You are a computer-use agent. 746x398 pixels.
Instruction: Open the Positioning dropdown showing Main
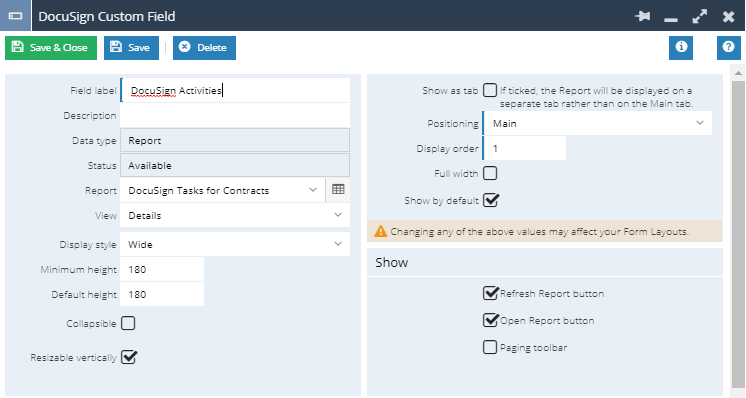click(597, 123)
